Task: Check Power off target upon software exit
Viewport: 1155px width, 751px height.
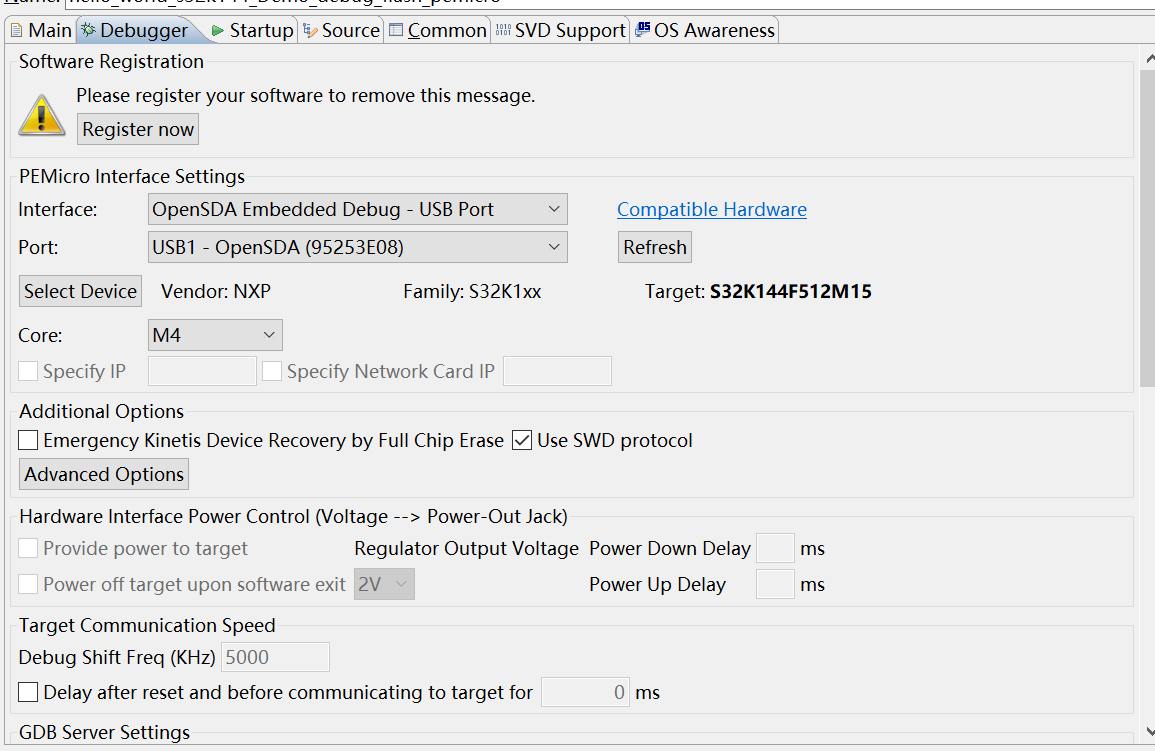Action: [28, 585]
